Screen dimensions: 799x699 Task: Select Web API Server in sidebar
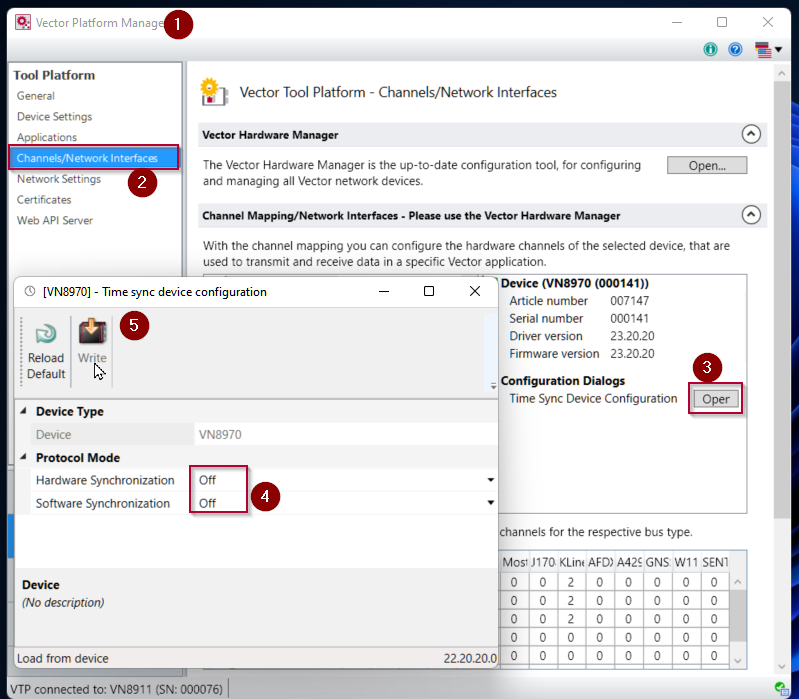55,220
